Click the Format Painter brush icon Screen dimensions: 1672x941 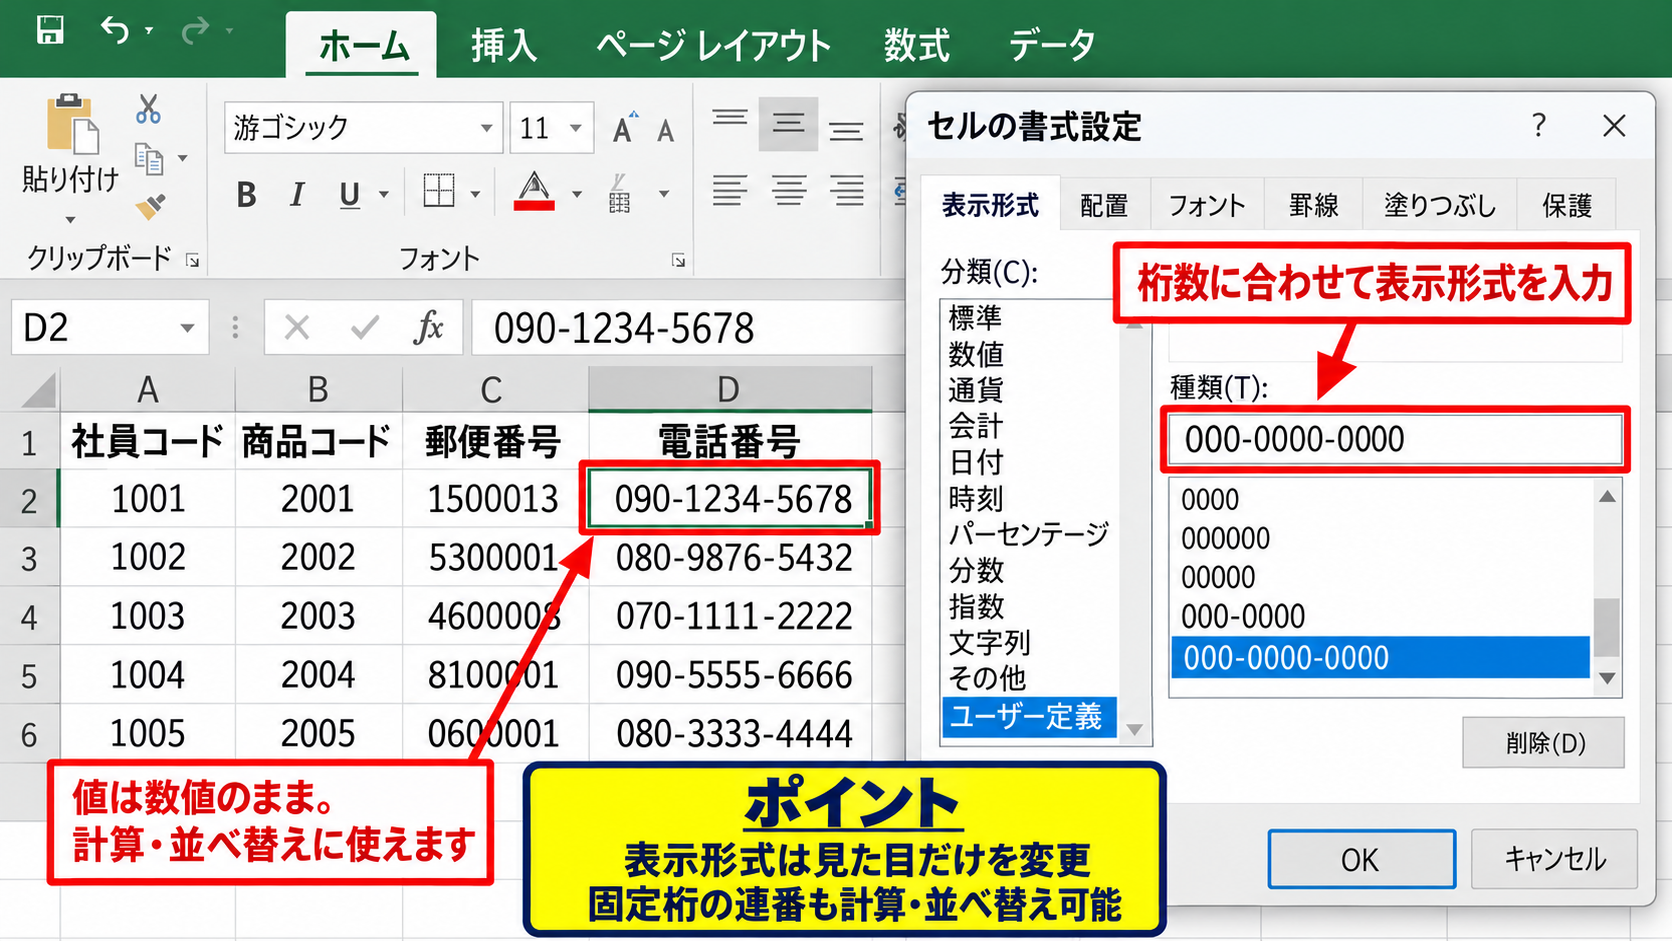coord(150,206)
